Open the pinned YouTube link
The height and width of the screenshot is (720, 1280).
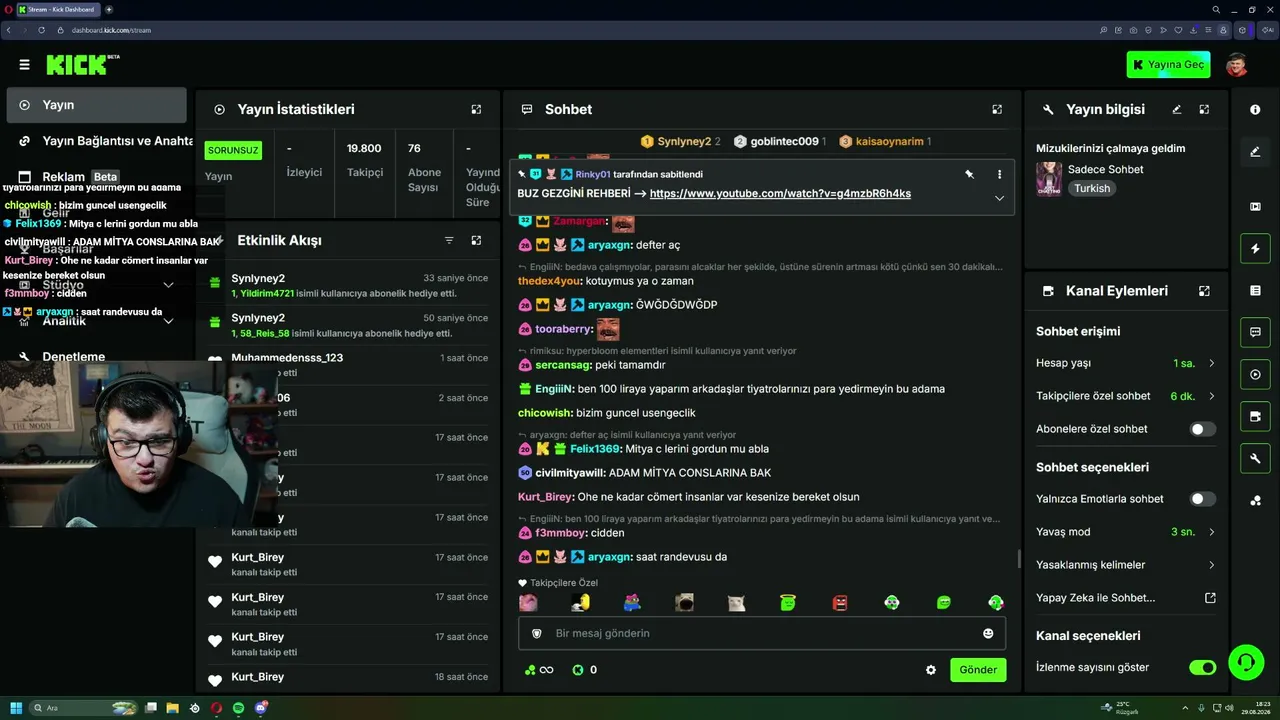tap(780, 194)
